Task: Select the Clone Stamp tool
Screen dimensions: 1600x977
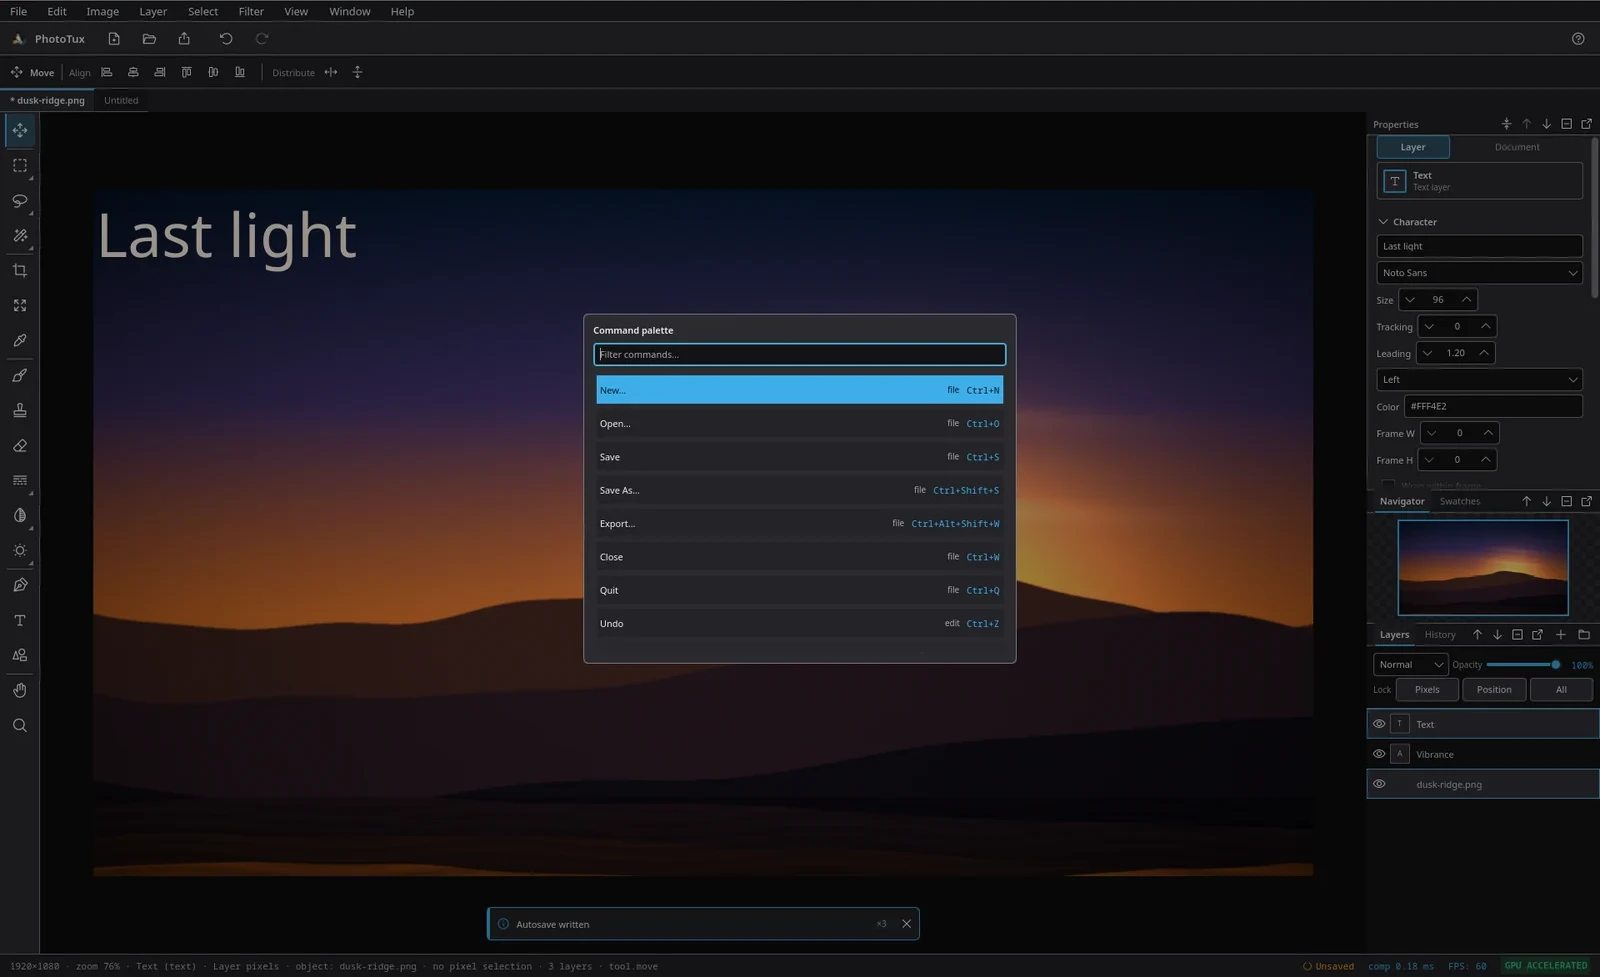Action: point(19,410)
